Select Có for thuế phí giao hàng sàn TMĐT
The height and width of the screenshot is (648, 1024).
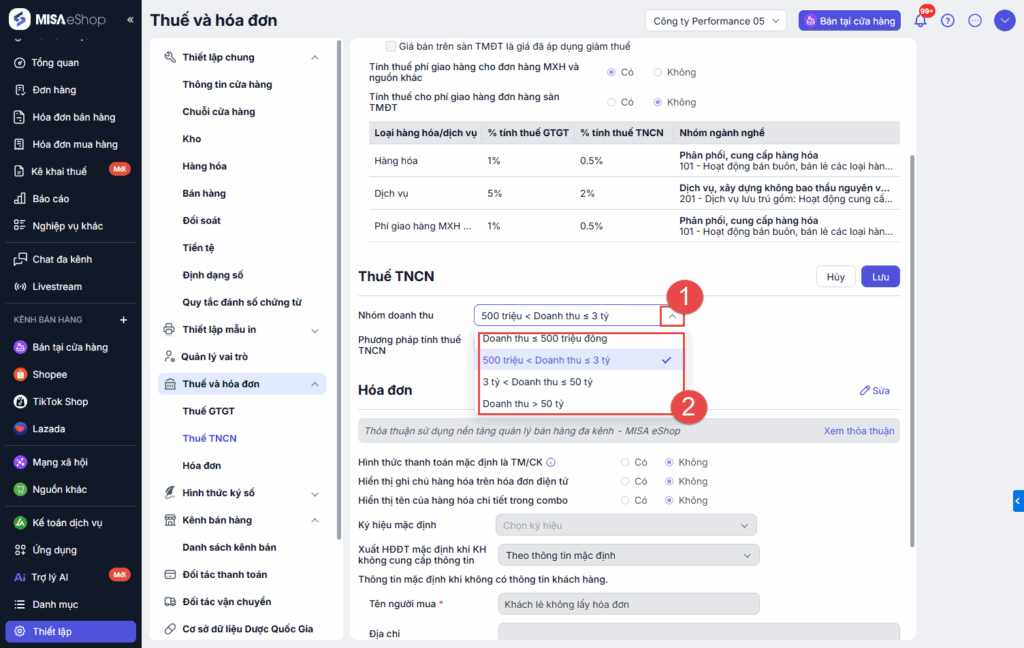pos(612,102)
